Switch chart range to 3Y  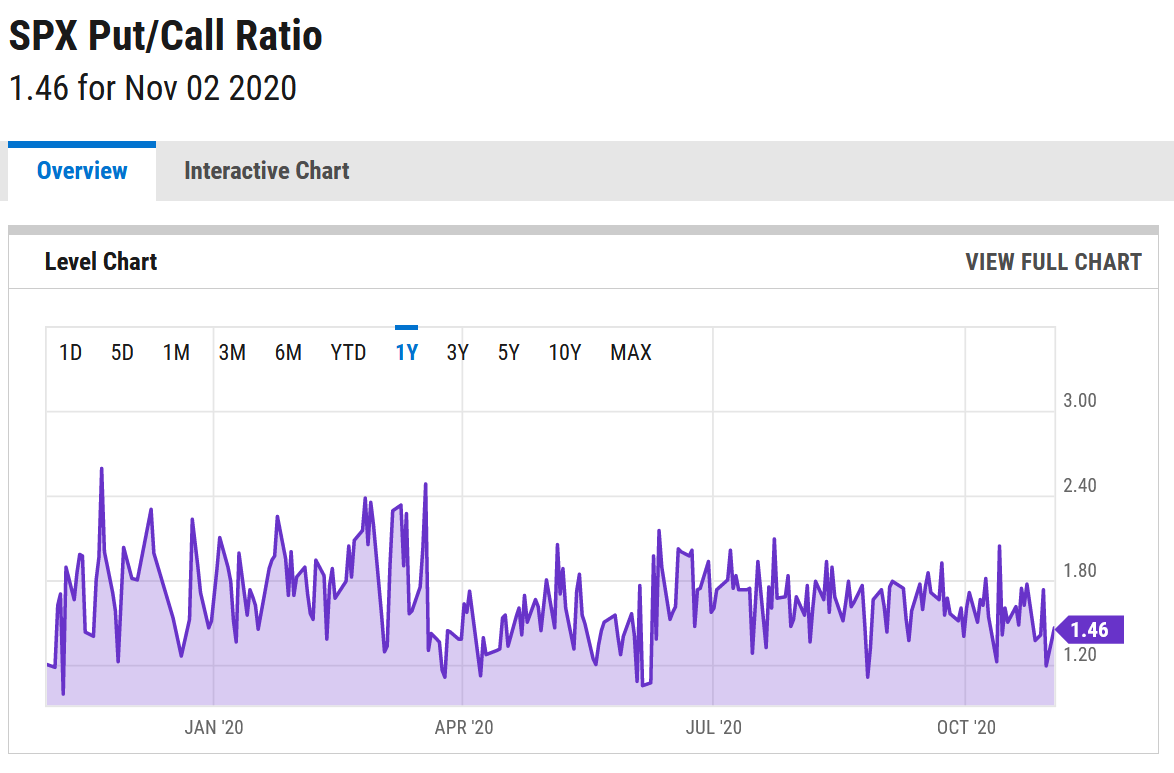(x=457, y=352)
